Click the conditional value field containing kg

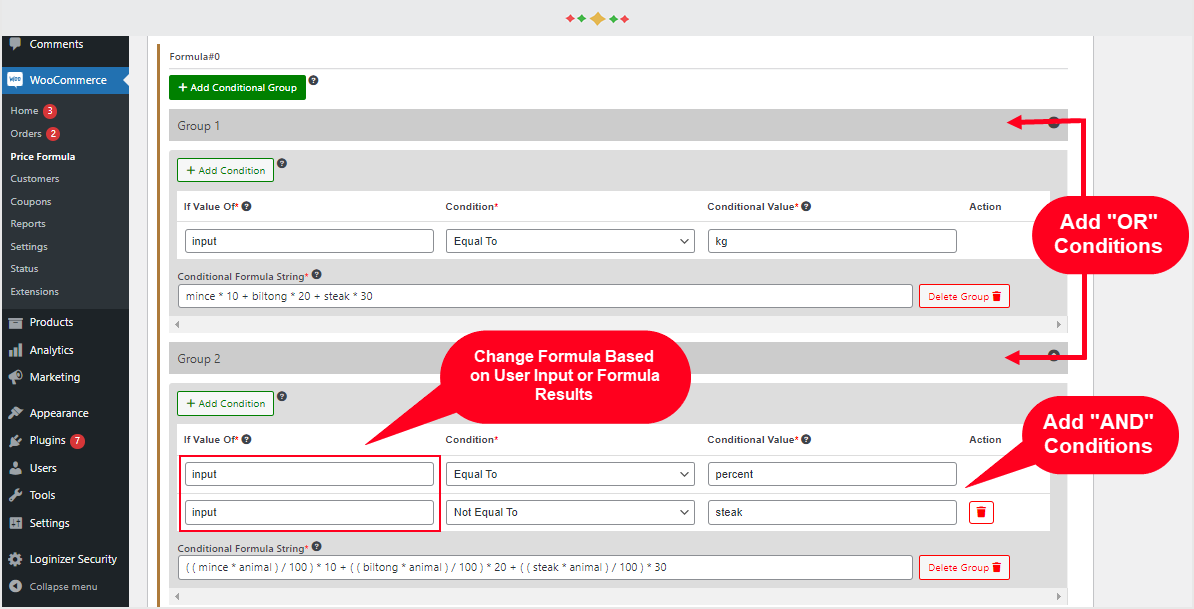click(x=832, y=241)
